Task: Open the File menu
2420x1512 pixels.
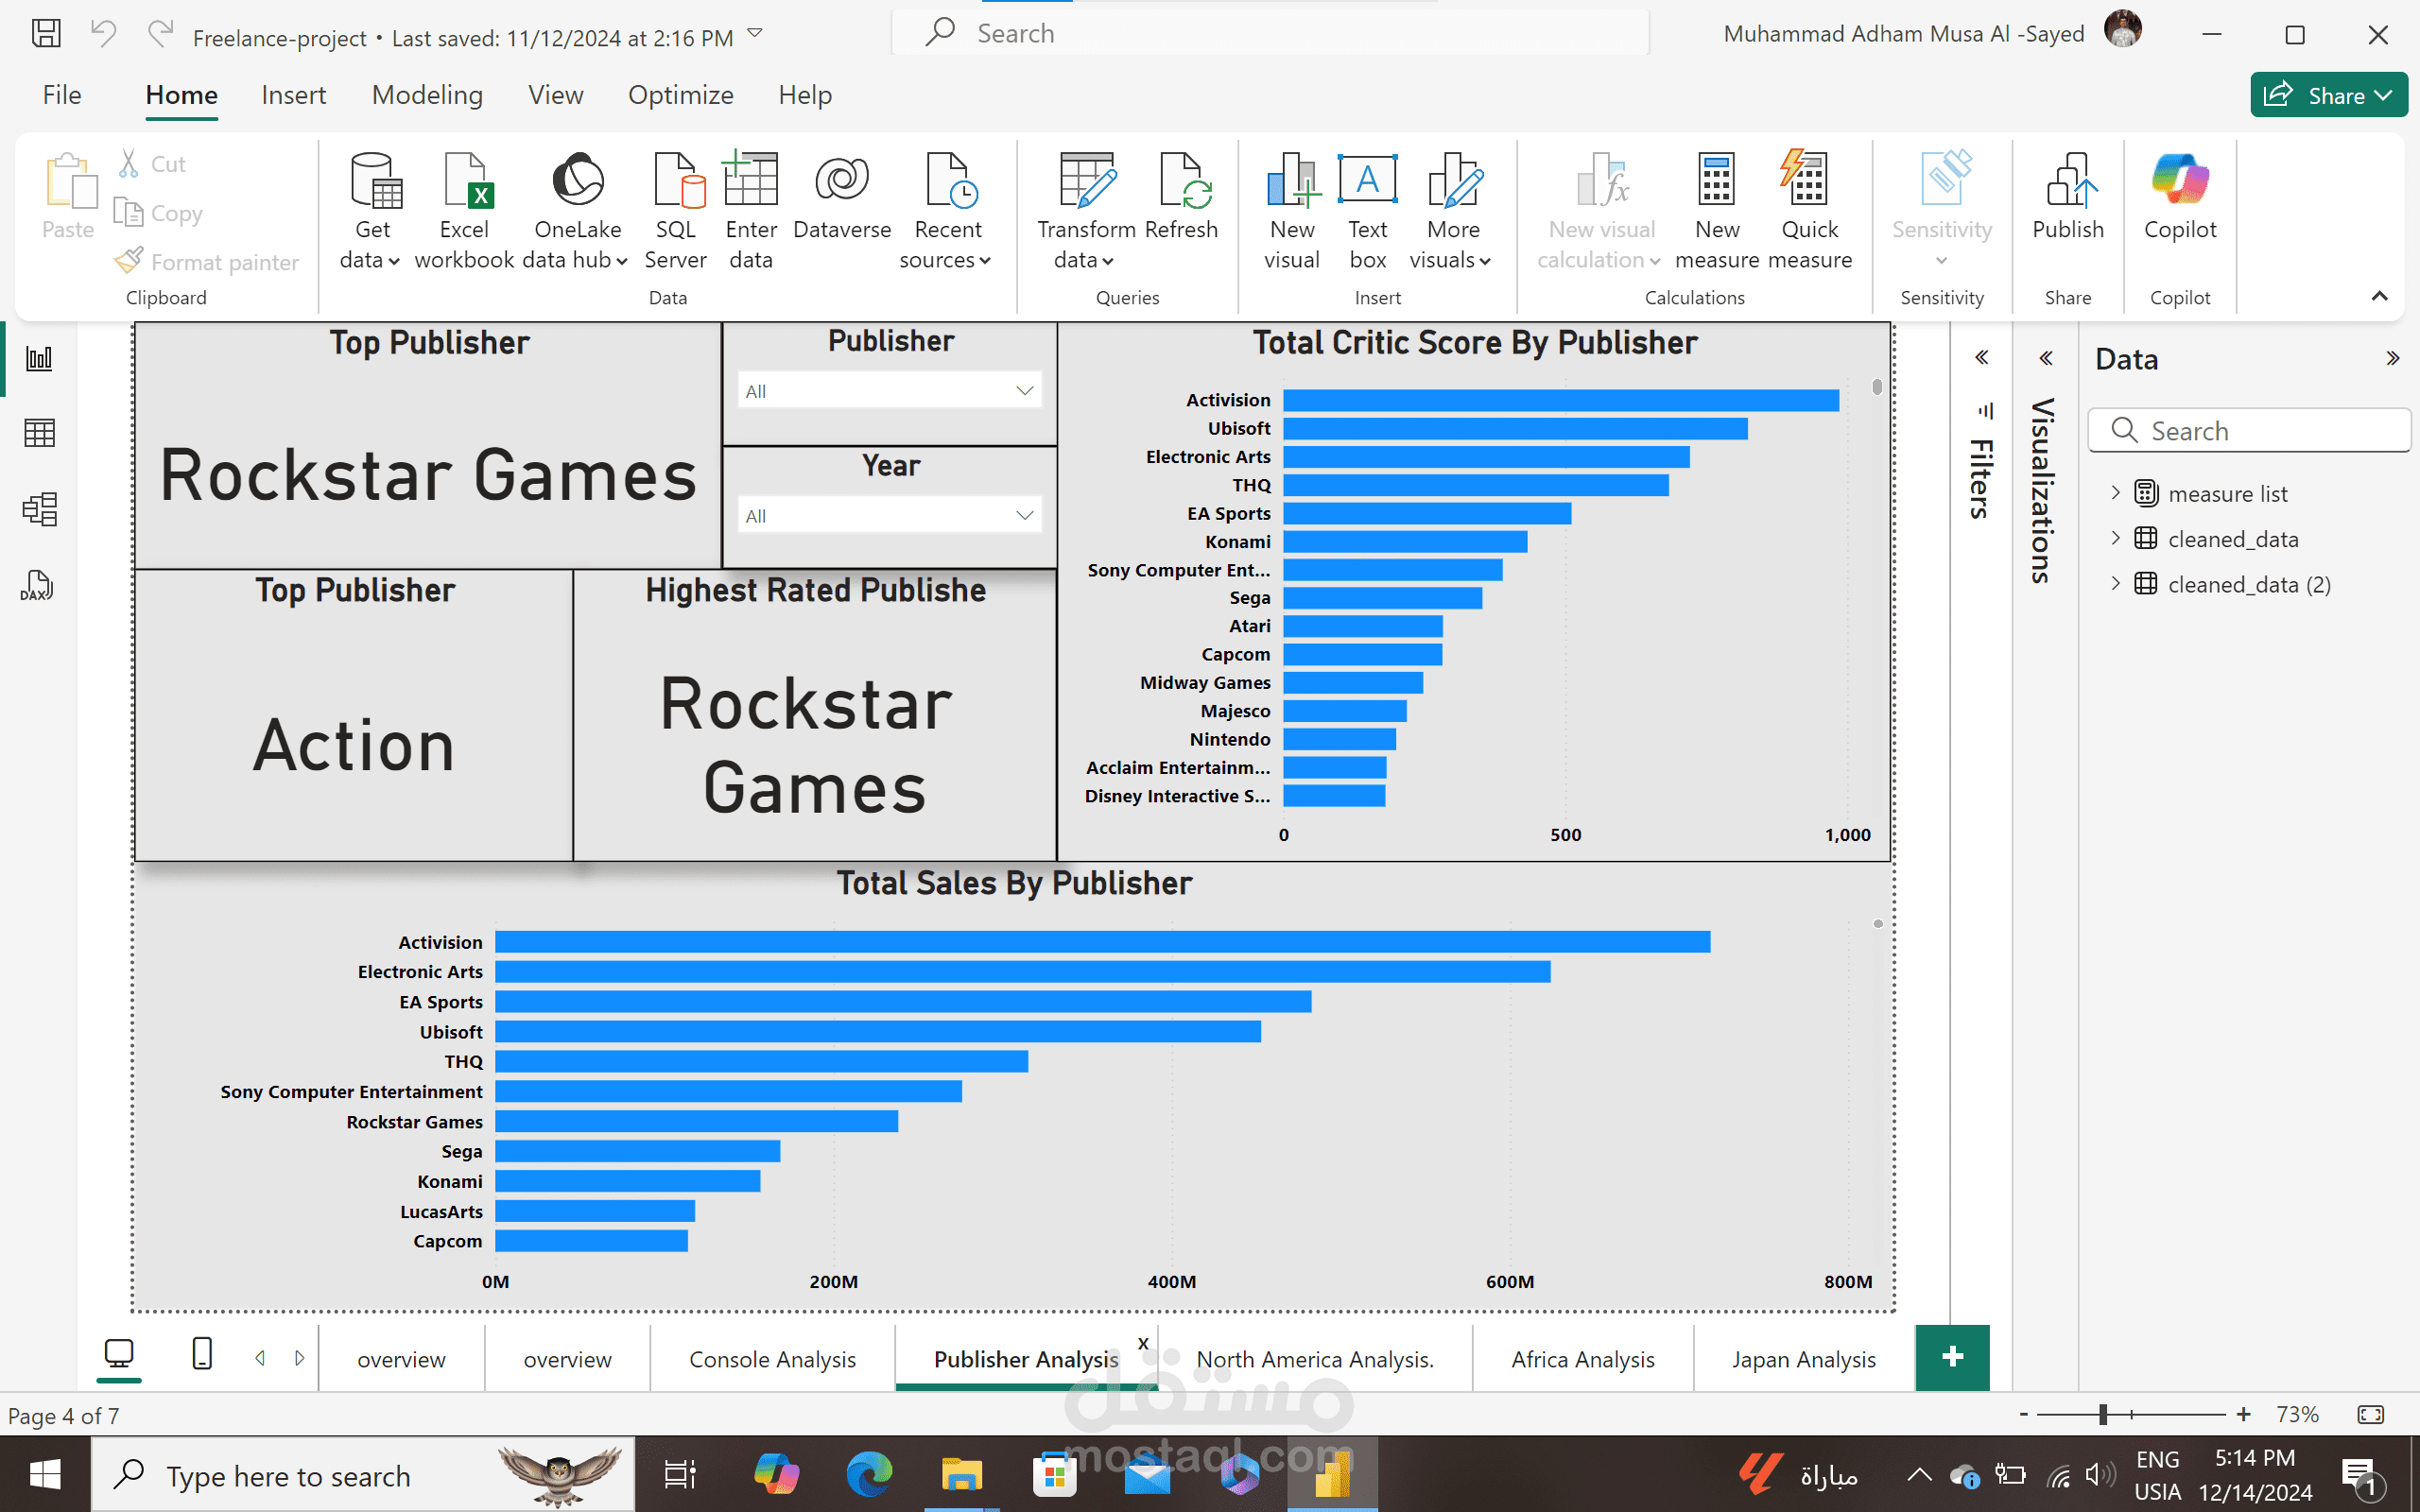Action: pyautogui.click(x=62, y=95)
